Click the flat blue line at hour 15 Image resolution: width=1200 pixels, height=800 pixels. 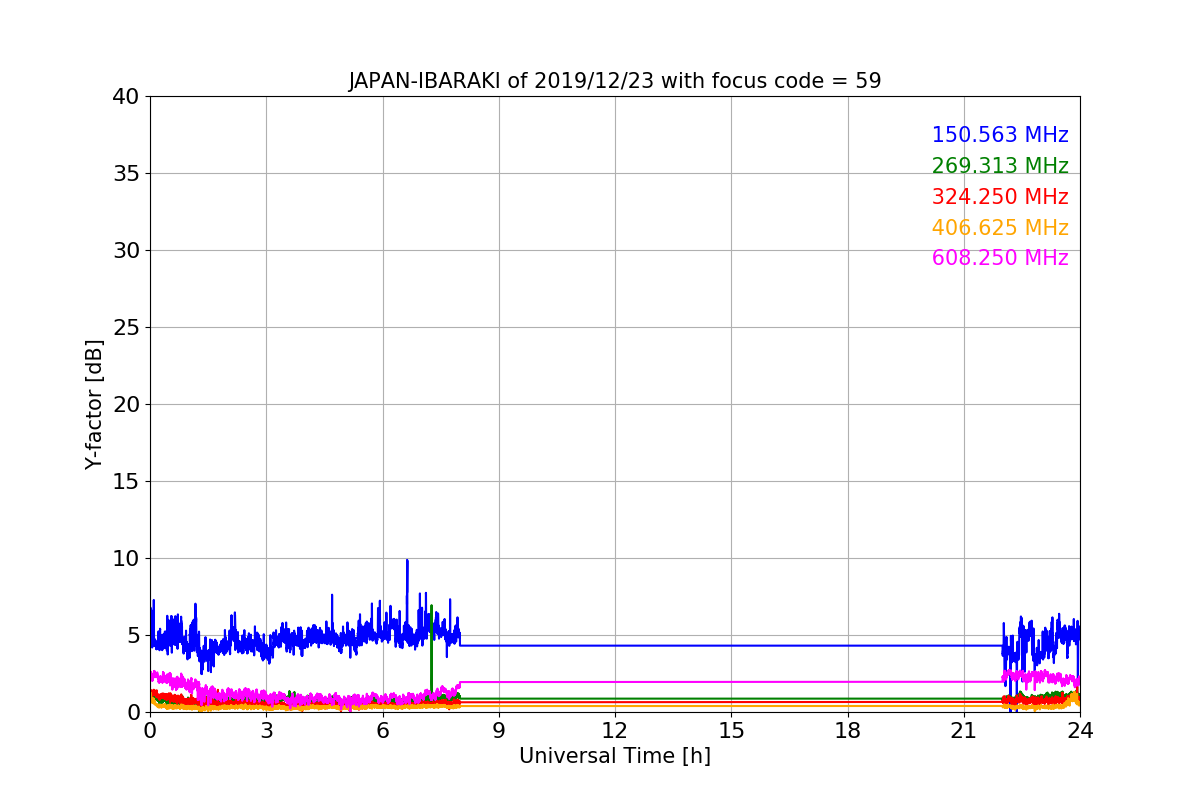click(x=731, y=645)
